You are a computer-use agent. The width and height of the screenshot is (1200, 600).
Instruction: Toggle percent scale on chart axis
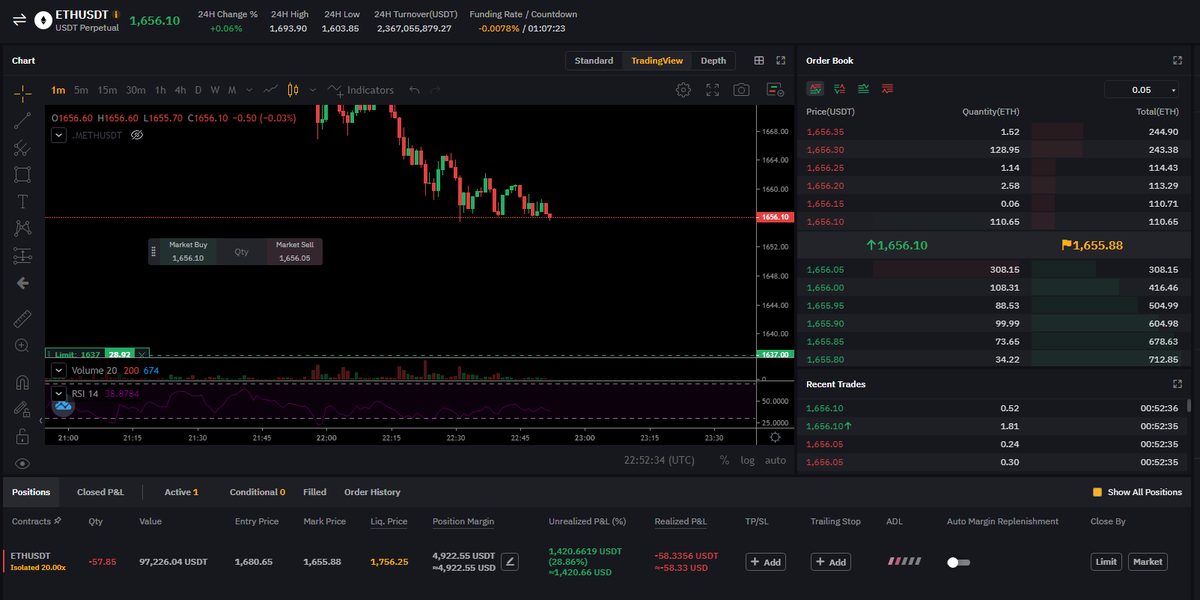724,460
